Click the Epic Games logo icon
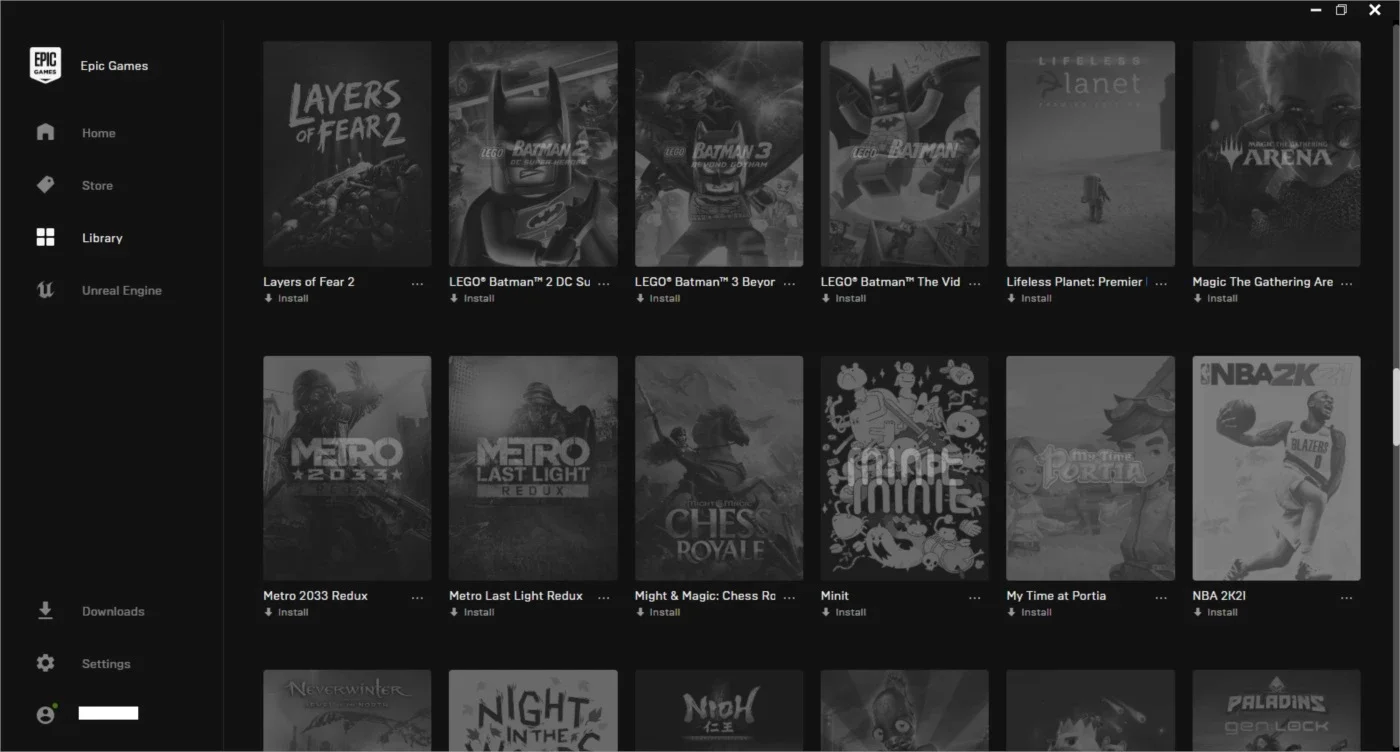Viewport: 1400px width, 752px height. coord(45,66)
